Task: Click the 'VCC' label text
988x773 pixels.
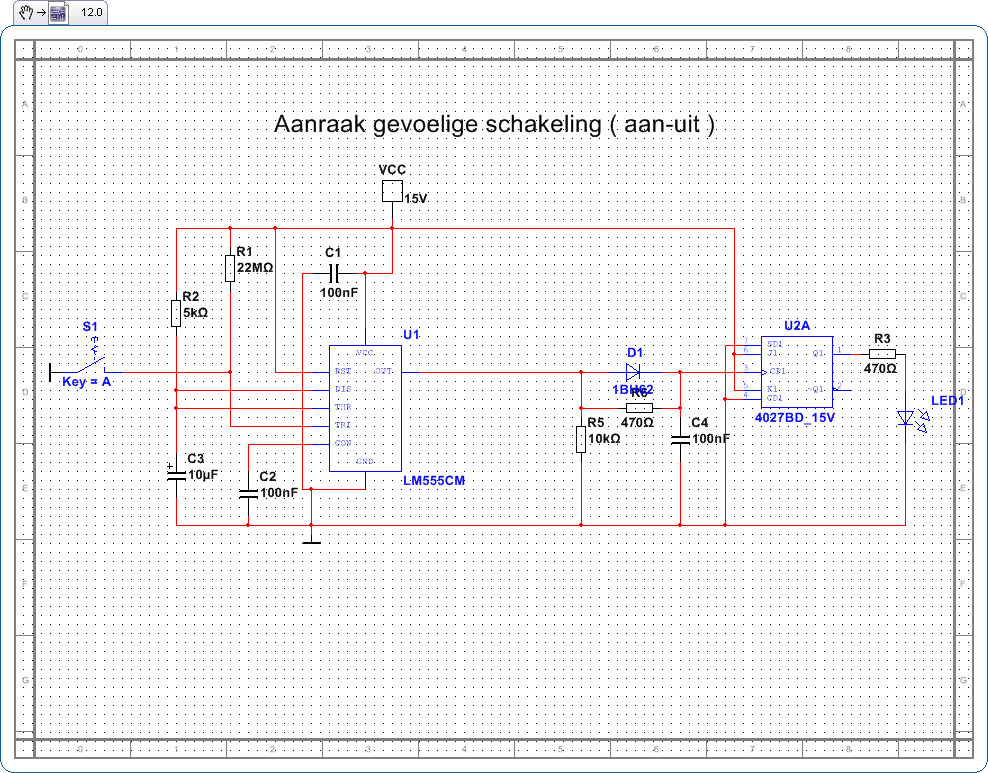Action: pyautogui.click(x=393, y=170)
